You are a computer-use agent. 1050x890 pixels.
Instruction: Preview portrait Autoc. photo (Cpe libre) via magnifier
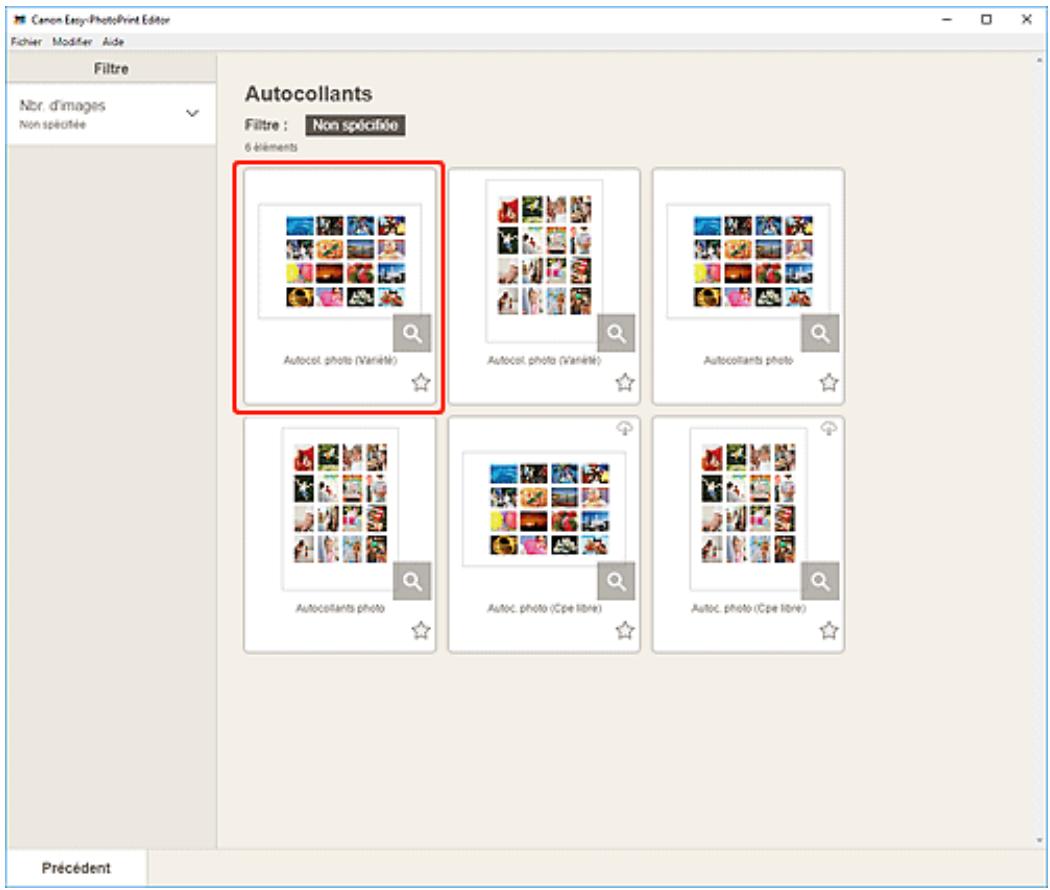(820, 581)
